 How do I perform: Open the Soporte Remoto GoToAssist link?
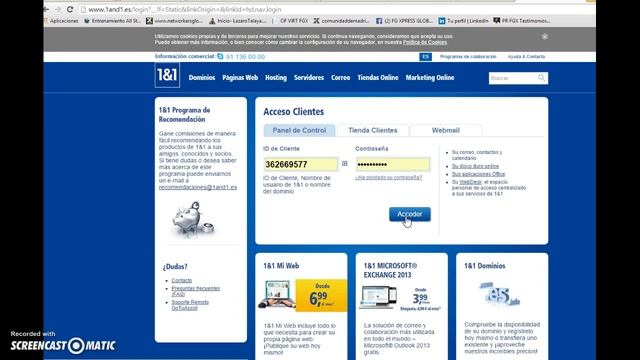[190, 305]
